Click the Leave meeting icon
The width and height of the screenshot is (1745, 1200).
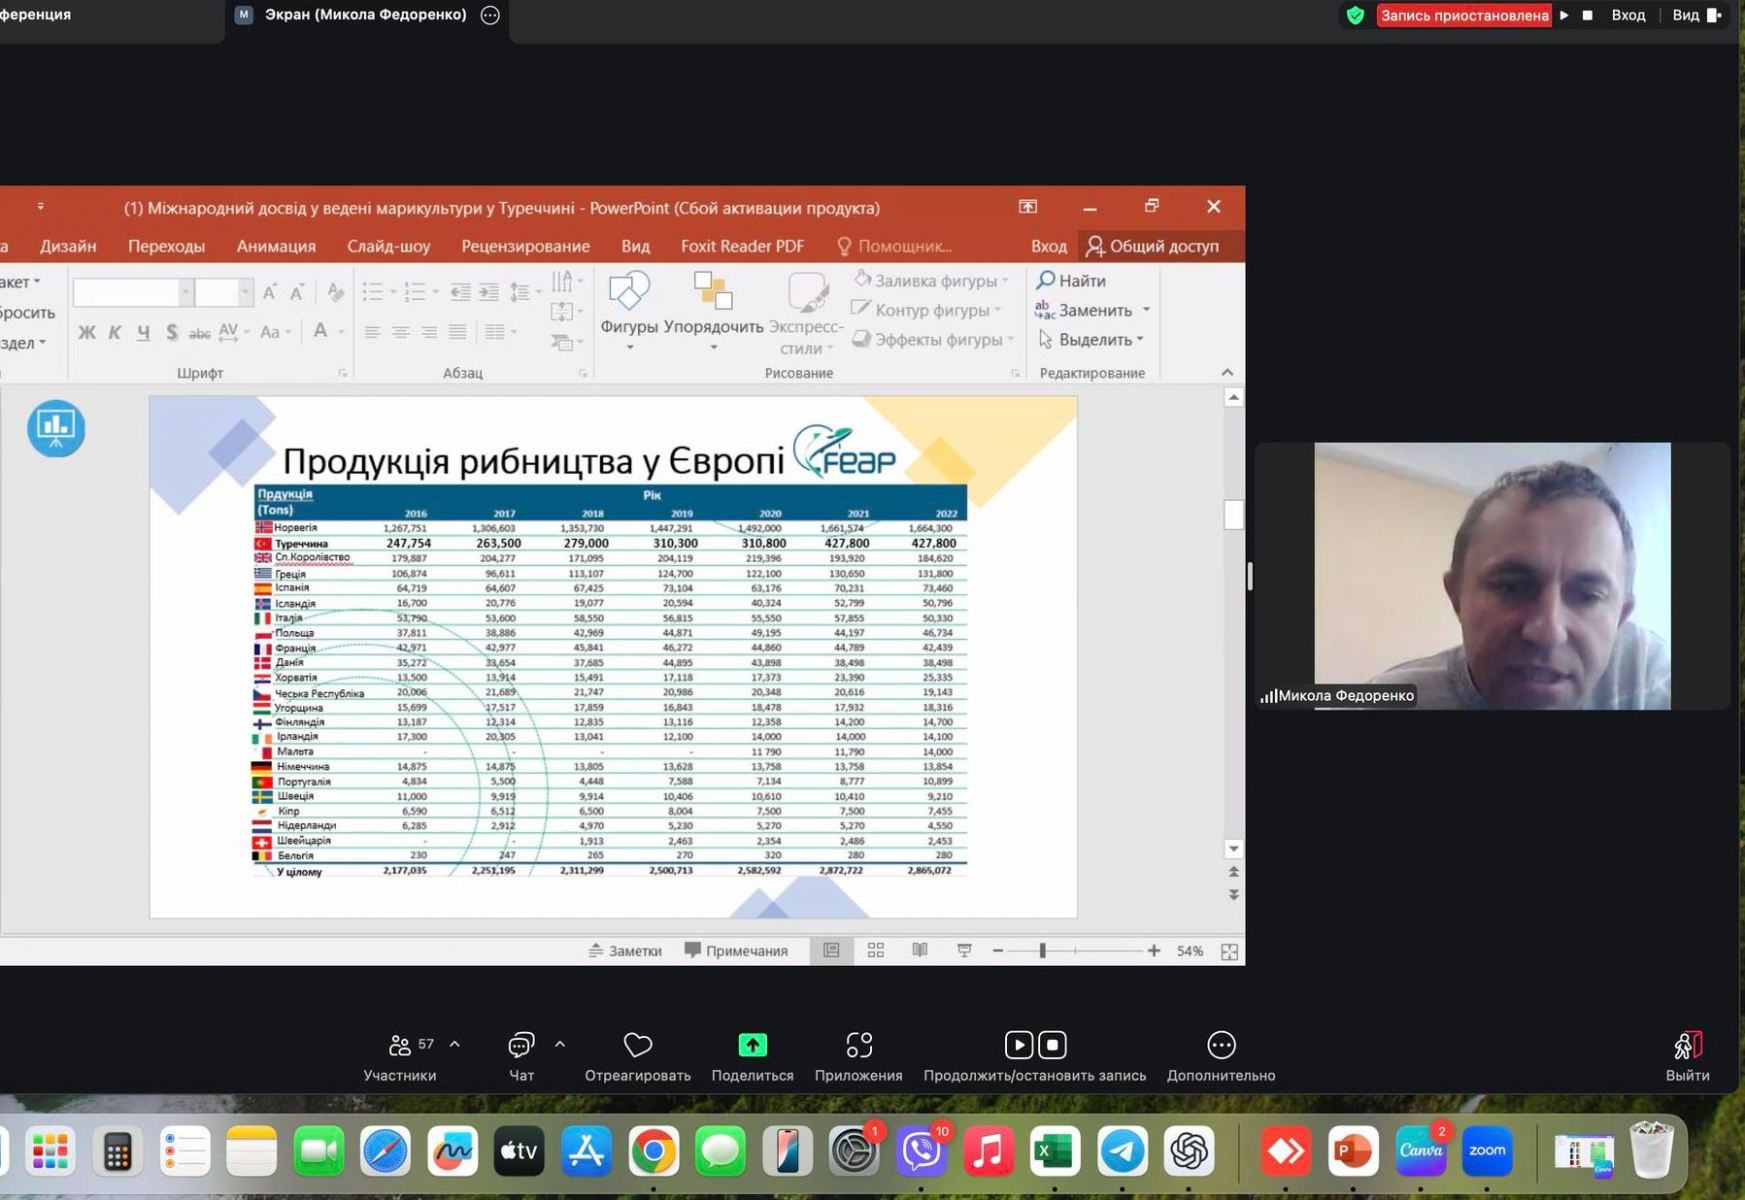click(1687, 1046)
